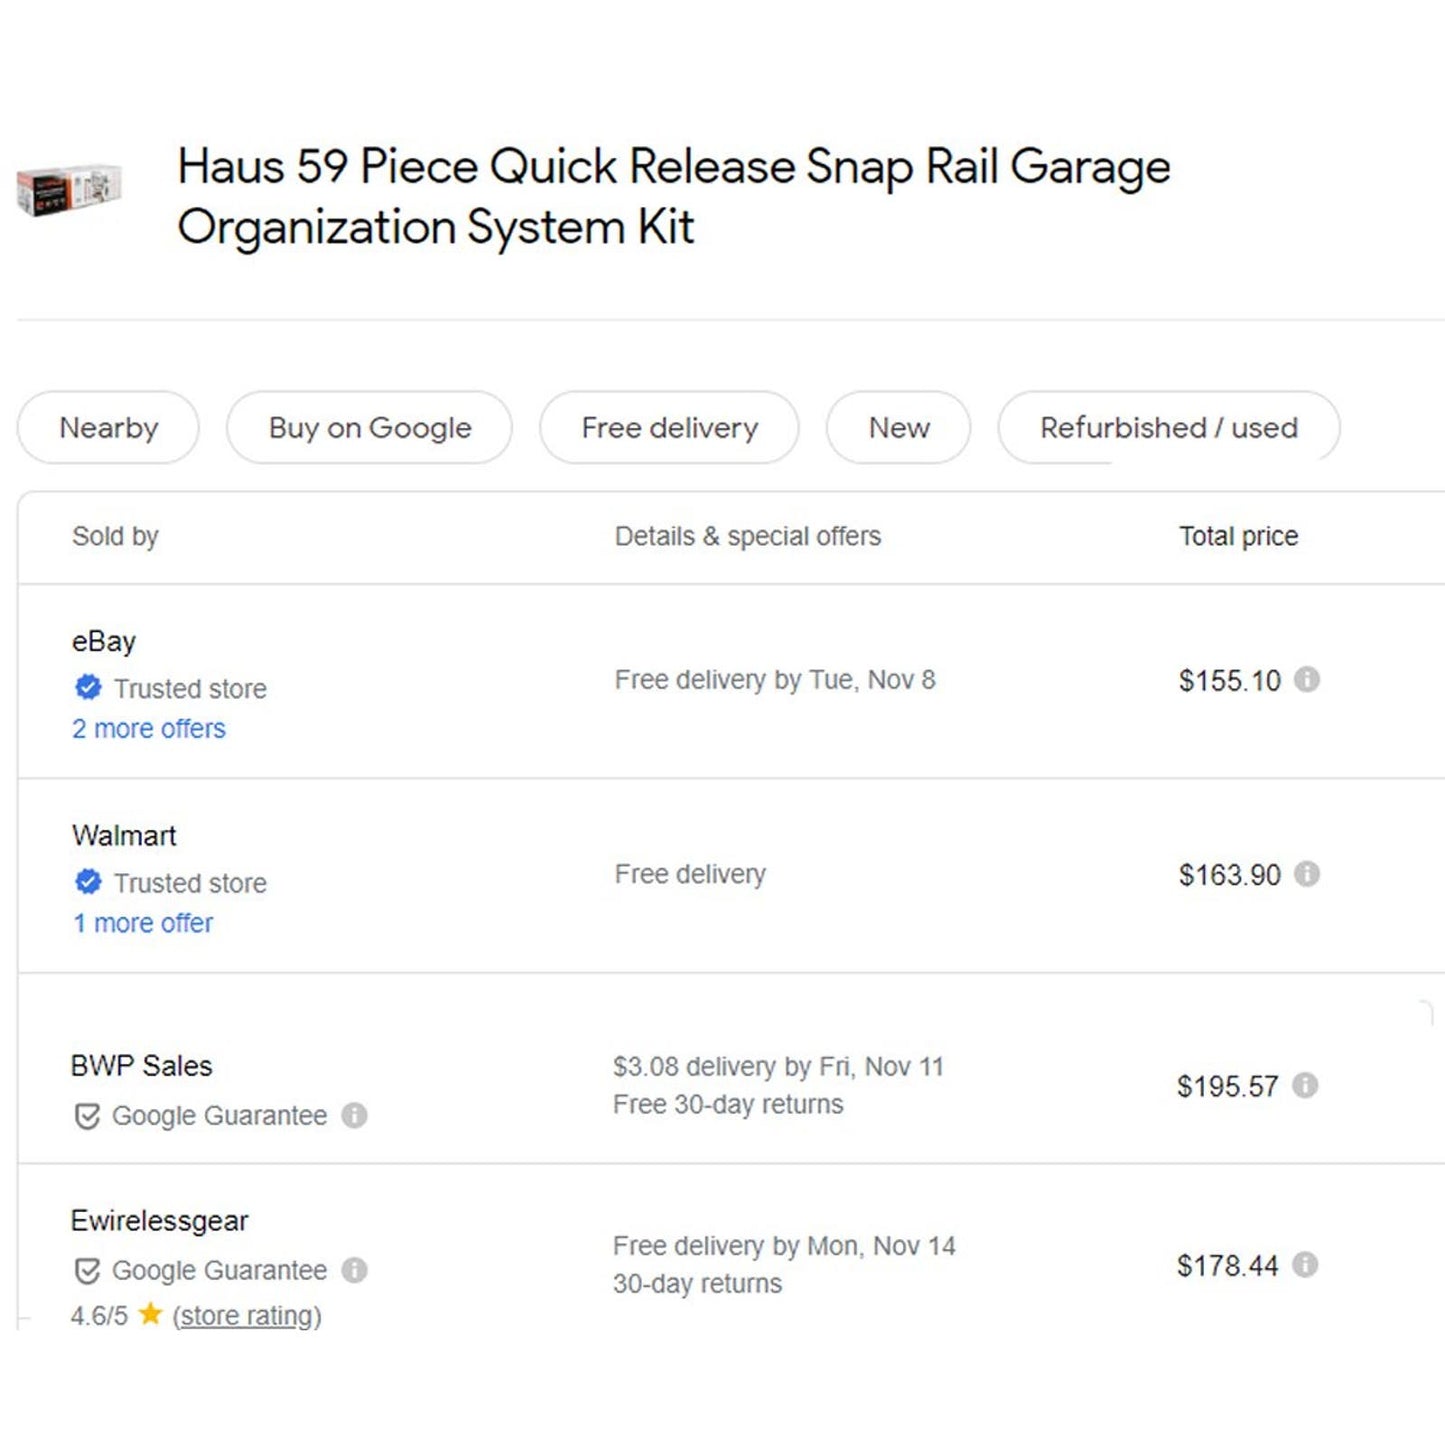The width and height of the screenshot is (1445, 1445).
Task: Click the $155.10 eBay price
Action: pos(1229,681)
